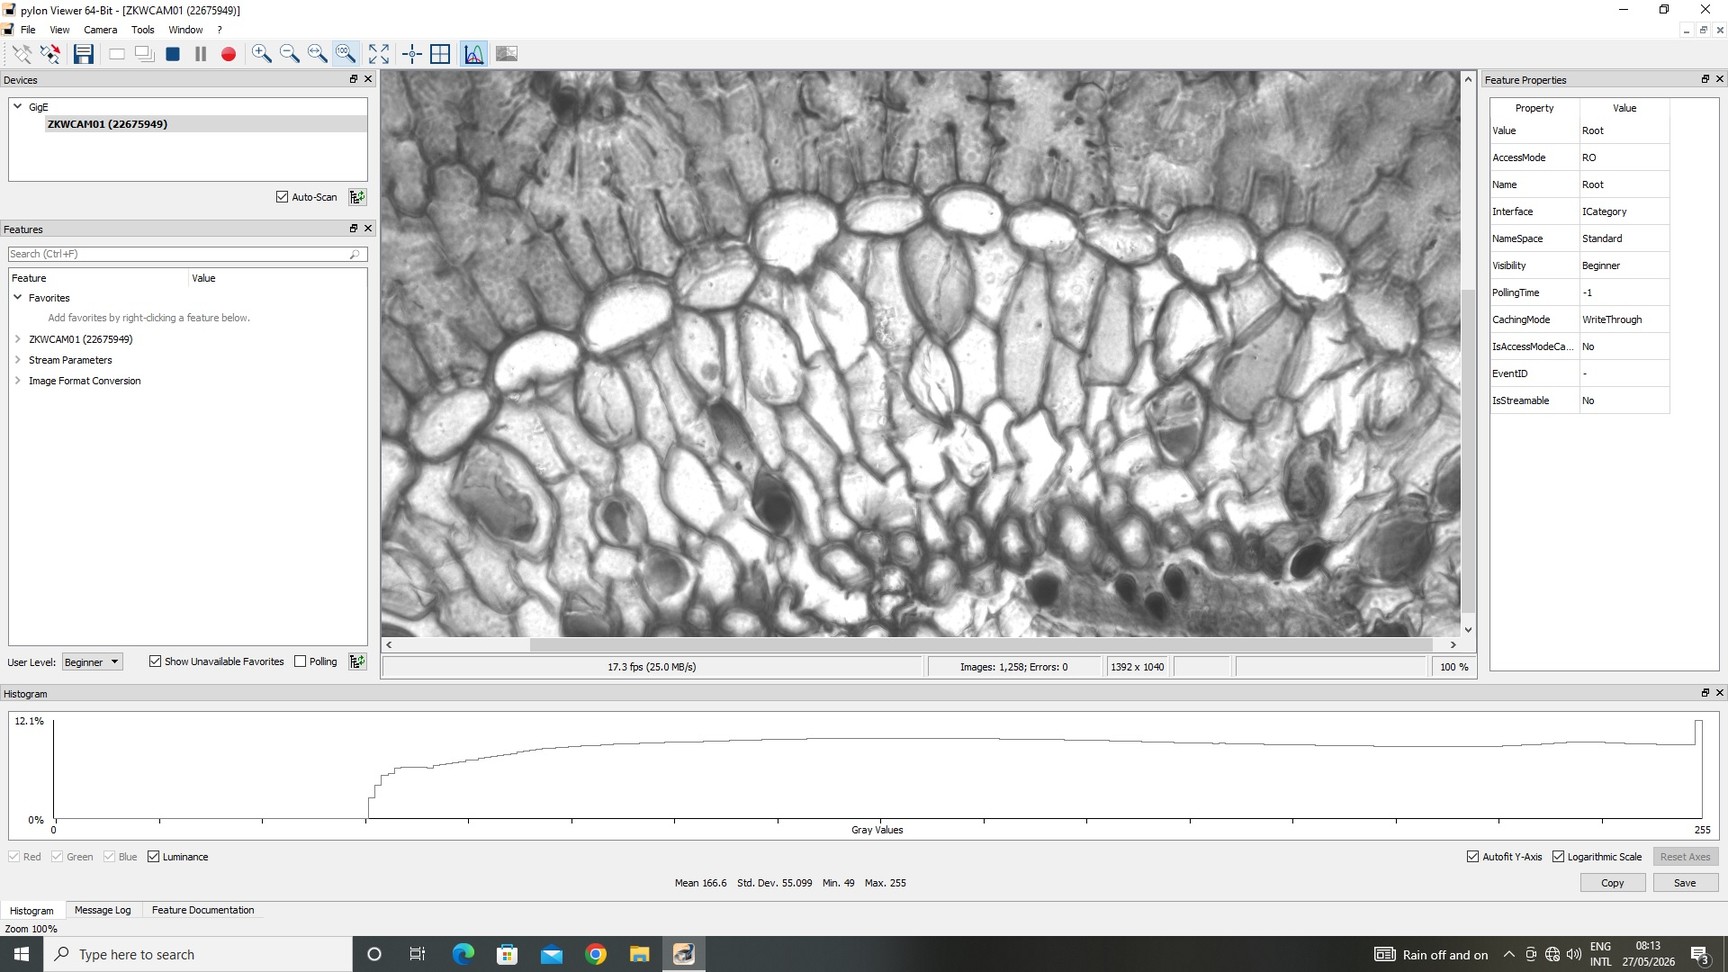Image resolution: width=1728 pixels, height=972 pixels.
Task: Click the image vertical scrollbar thumb
Action: 1468,450
